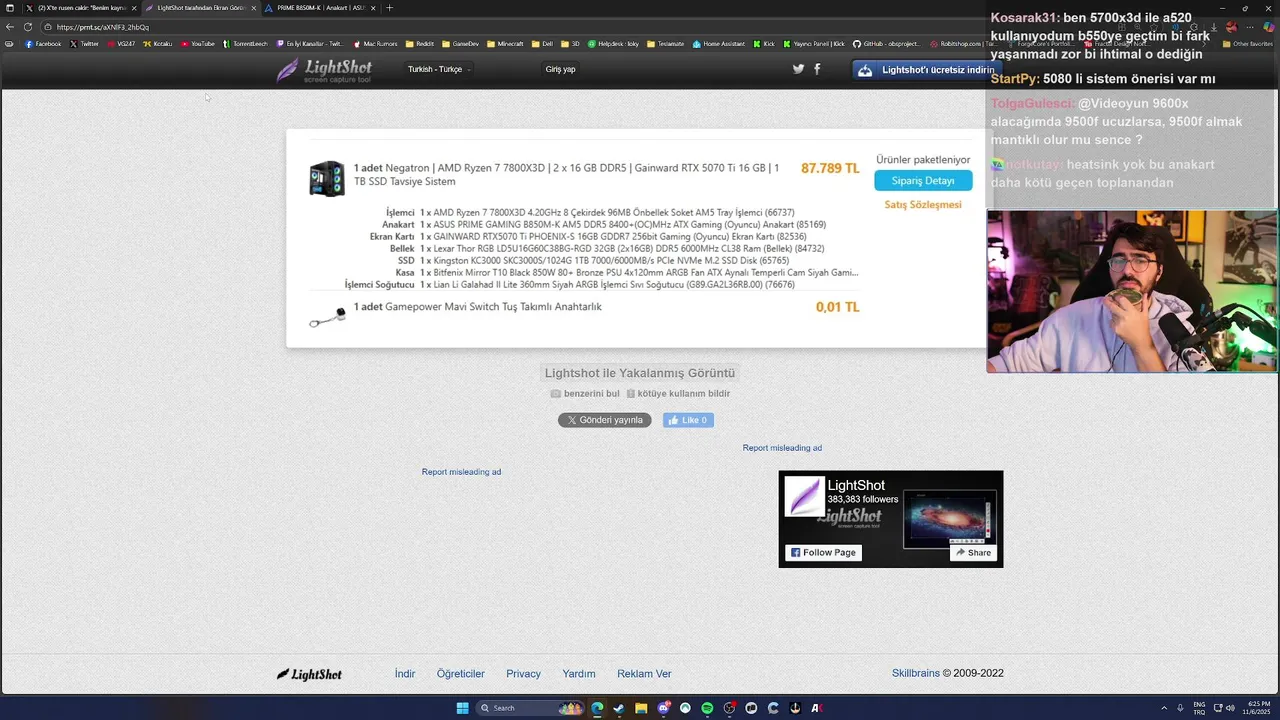This screenshot has width=1280, height=720.
Task: Open the Reddit bookmarks folder
Action: [421, 44]
